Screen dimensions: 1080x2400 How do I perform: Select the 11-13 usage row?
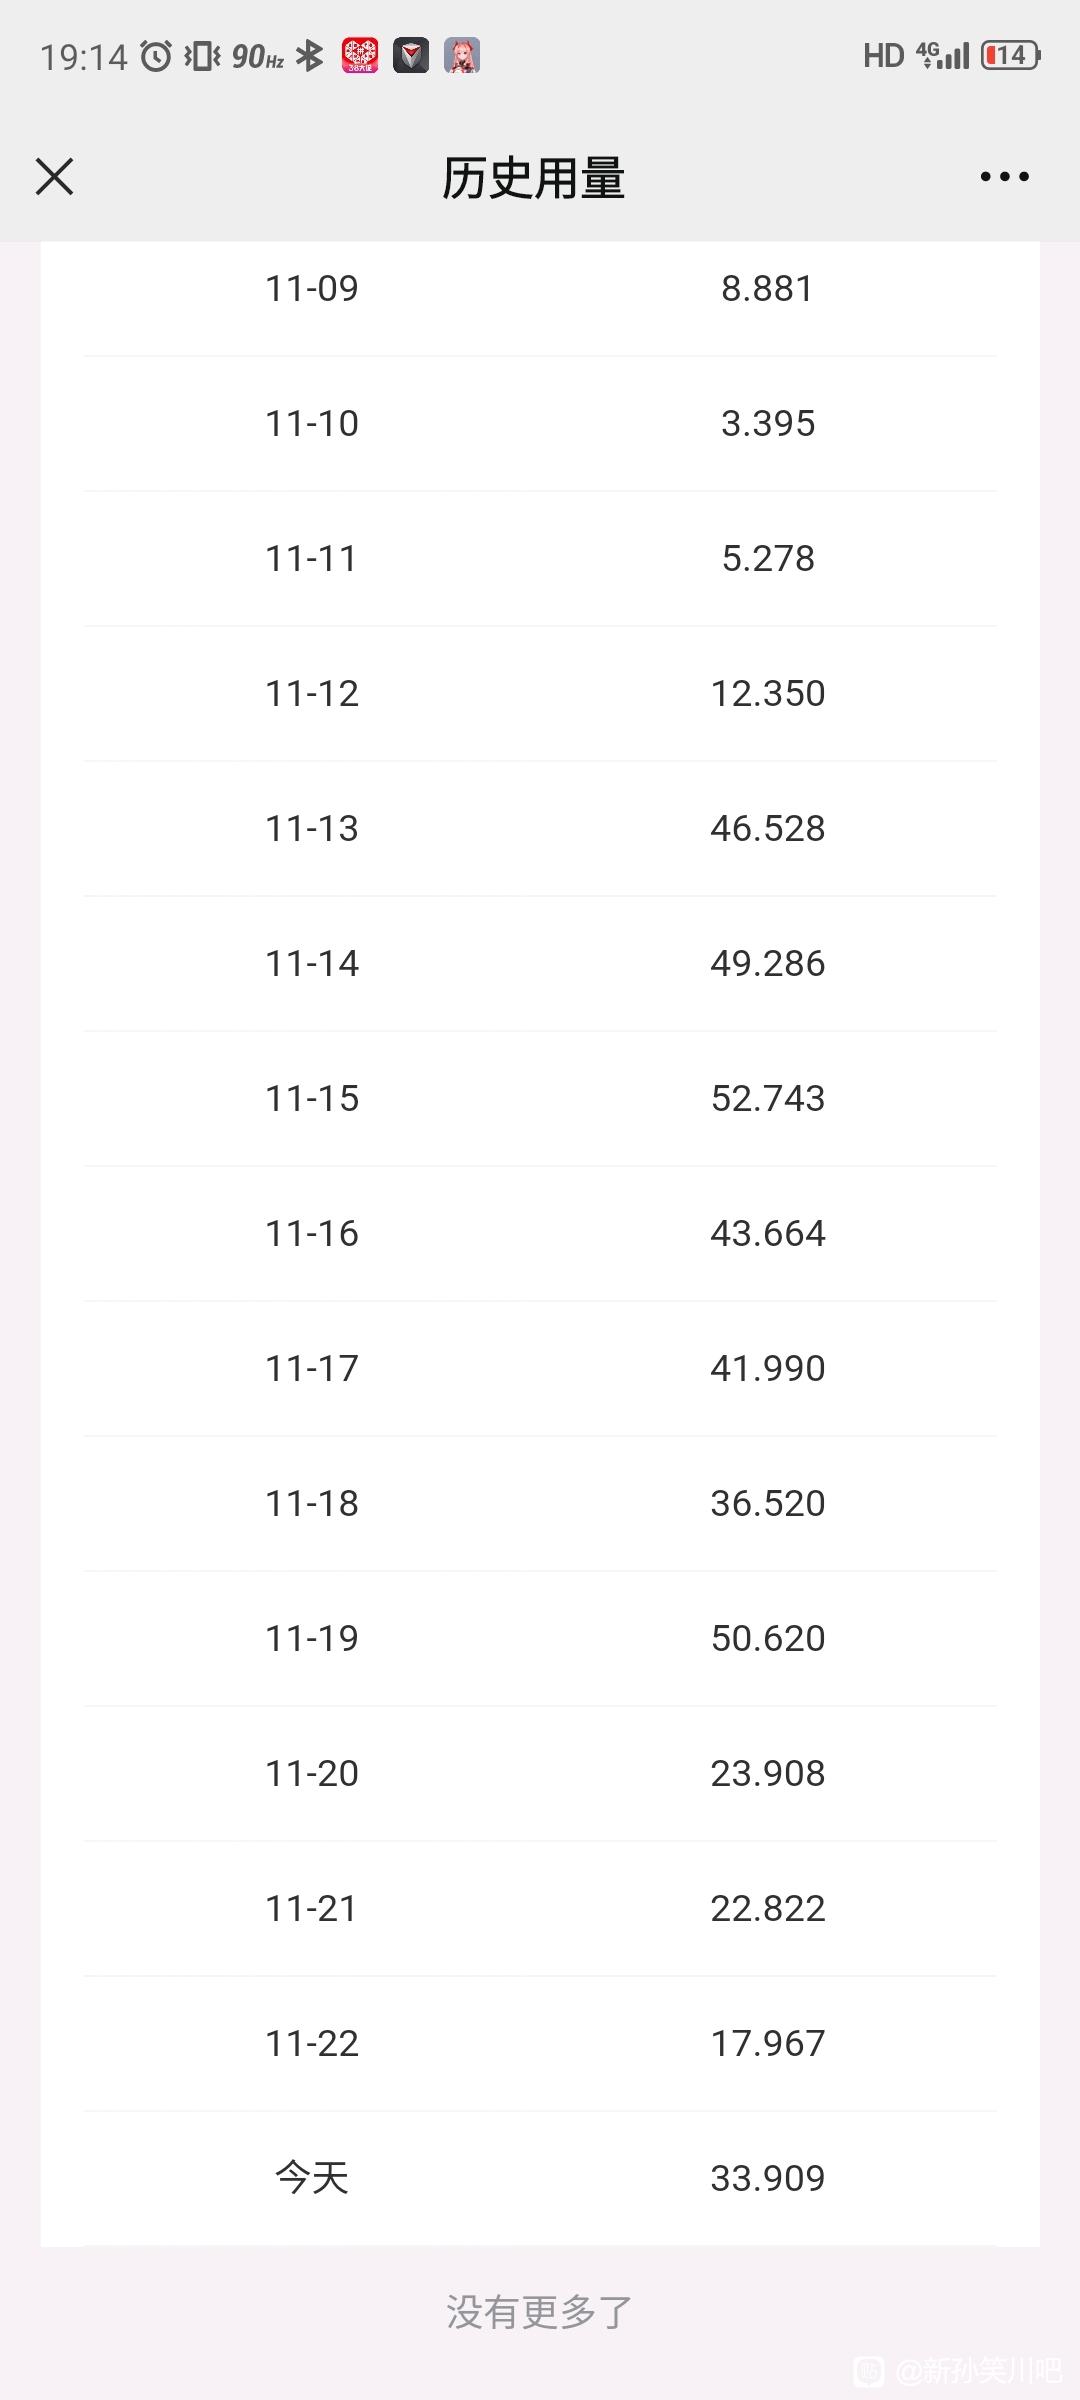[540, 829]
